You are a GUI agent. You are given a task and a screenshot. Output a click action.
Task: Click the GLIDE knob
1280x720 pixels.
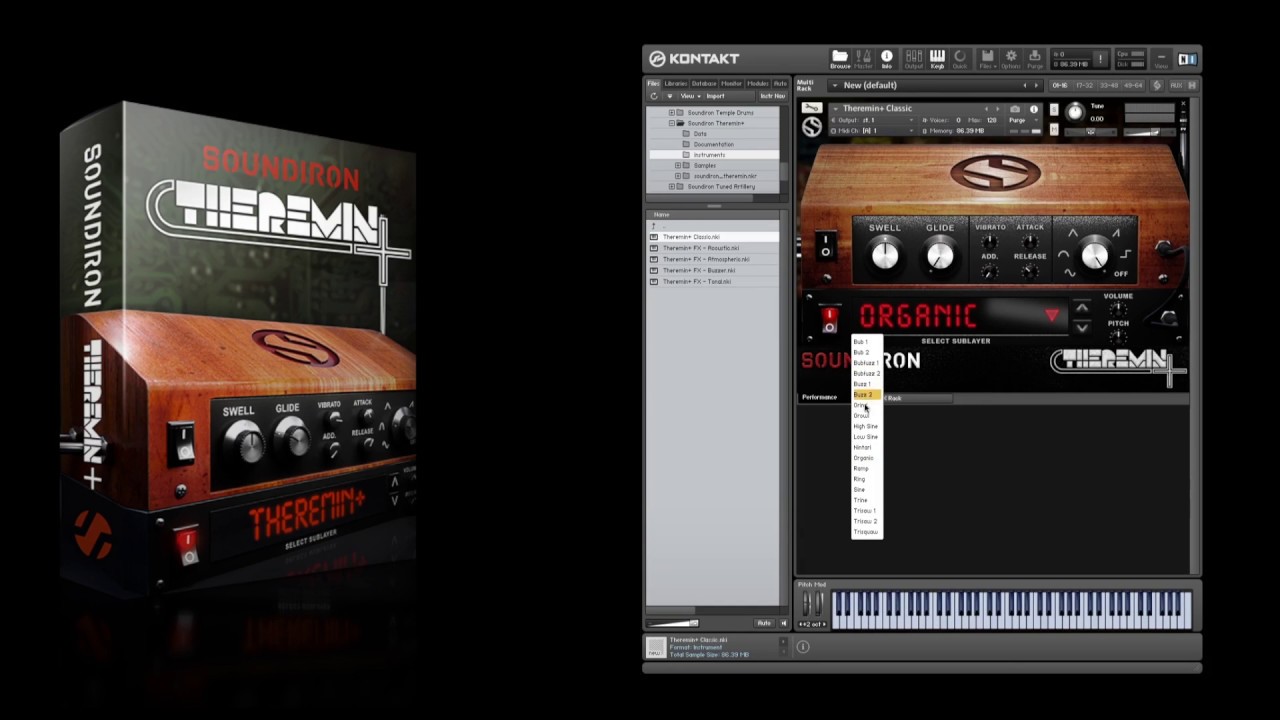click(x=940, y=256)
